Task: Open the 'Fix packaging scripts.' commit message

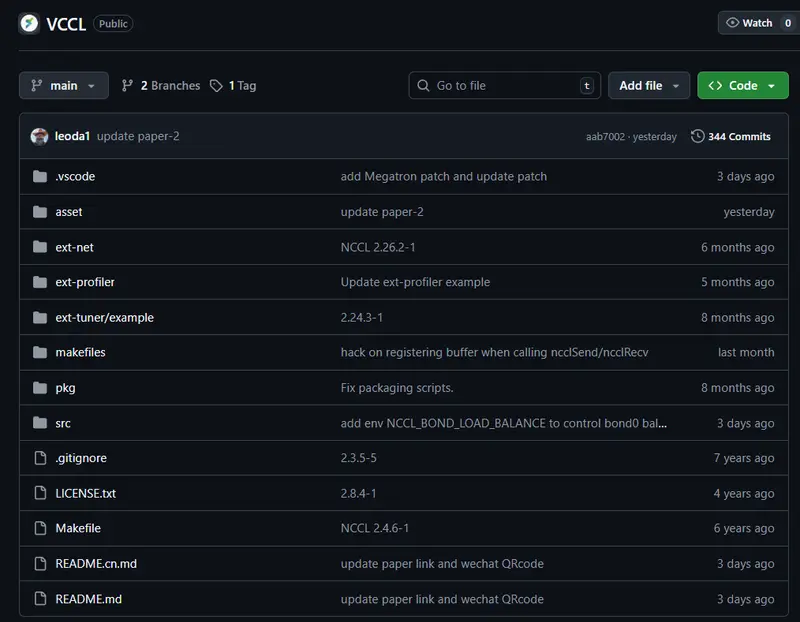Action: 396,388
